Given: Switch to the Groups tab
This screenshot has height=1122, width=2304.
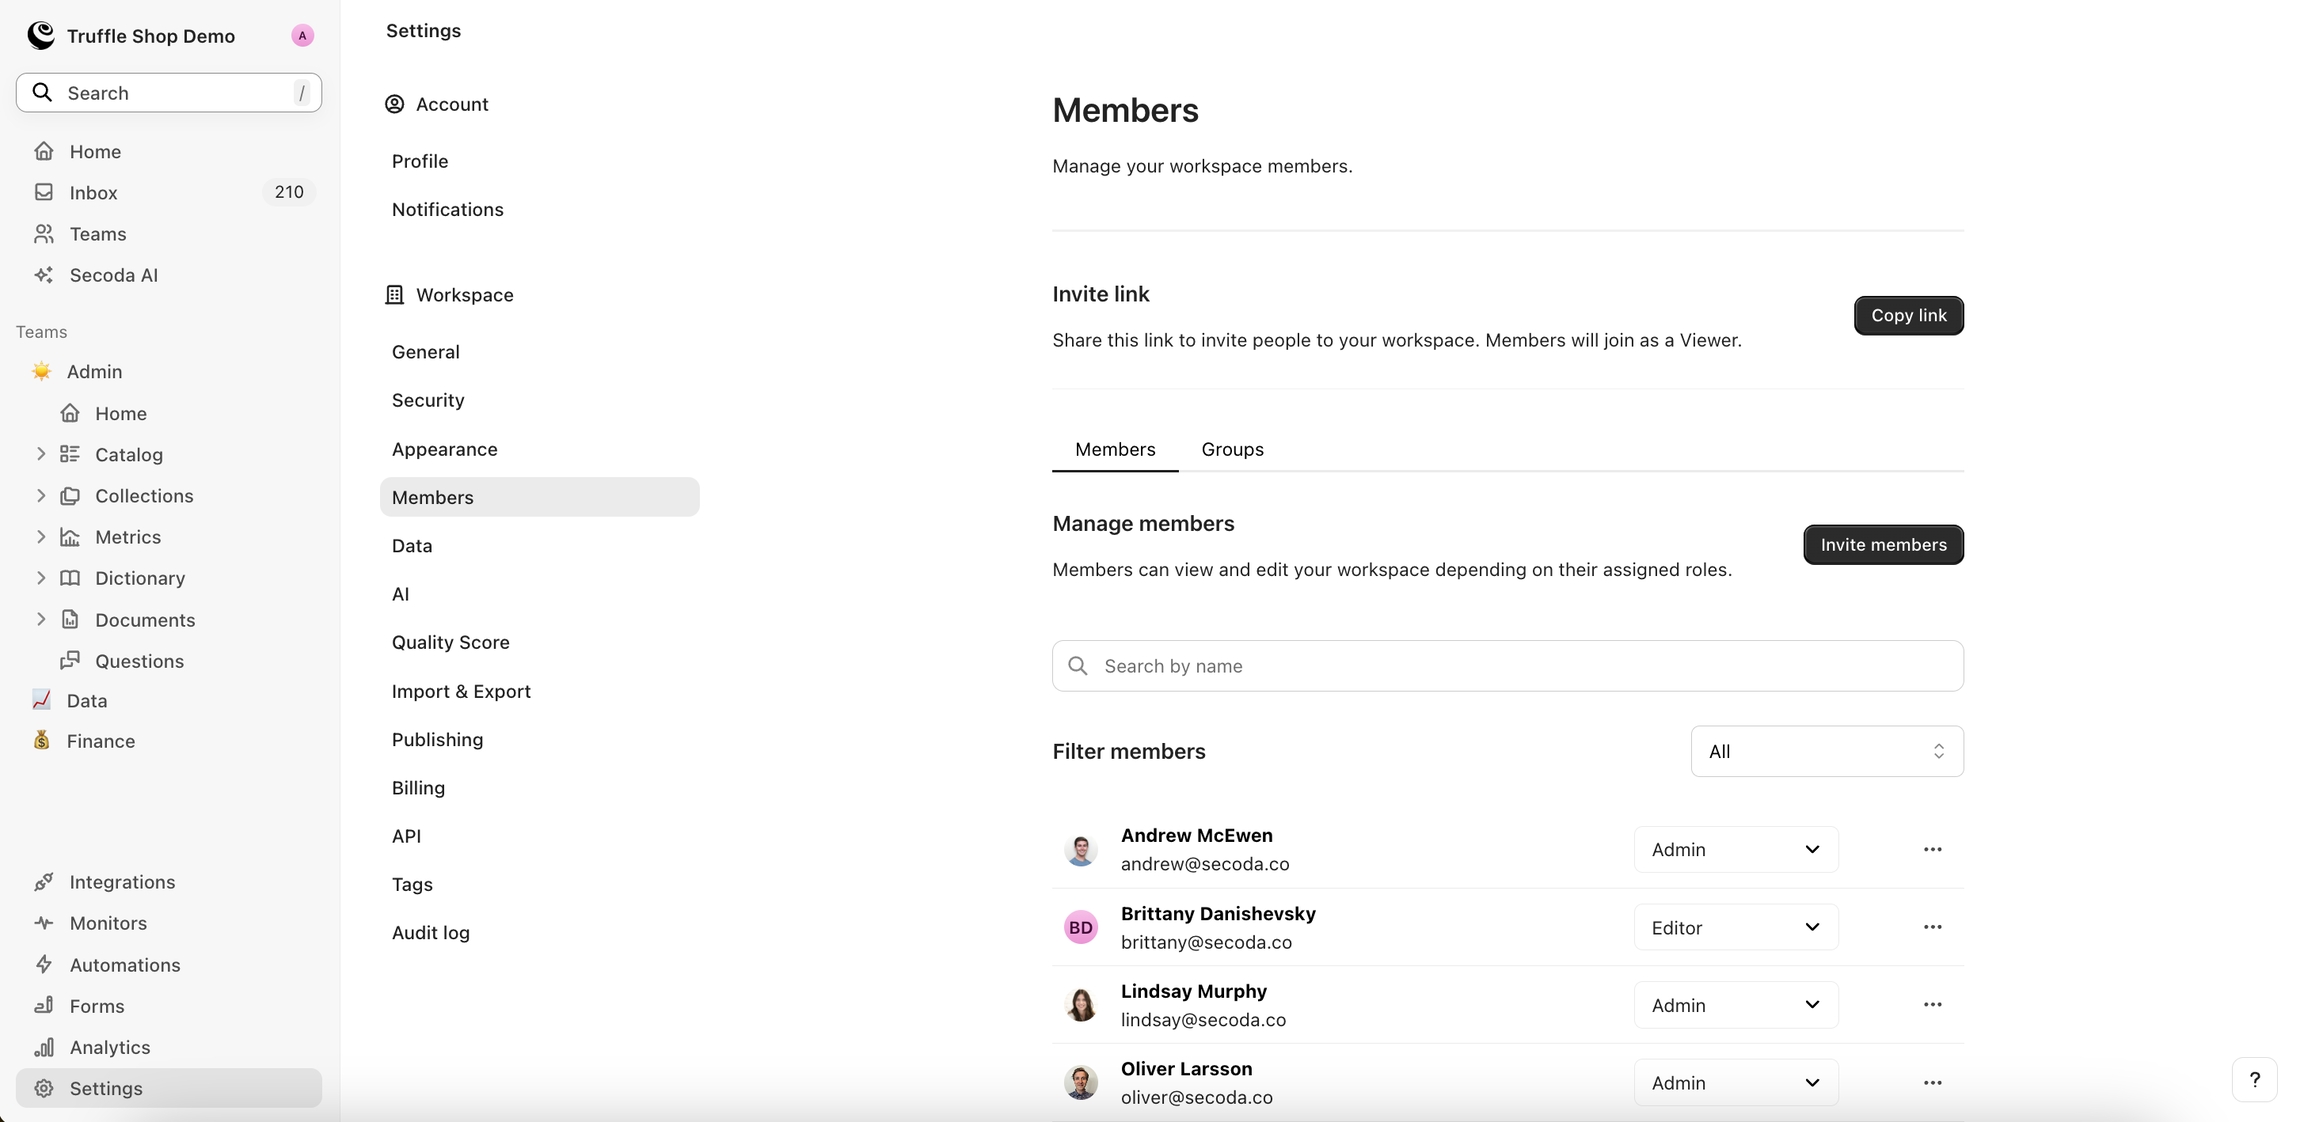Looking at the screenshot, I should pyautogui.click(x=1232, y=449).
